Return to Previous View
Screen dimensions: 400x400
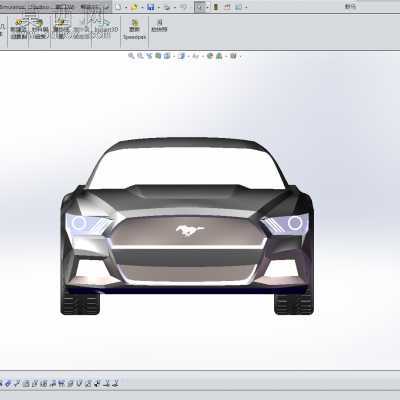(149, 56)
